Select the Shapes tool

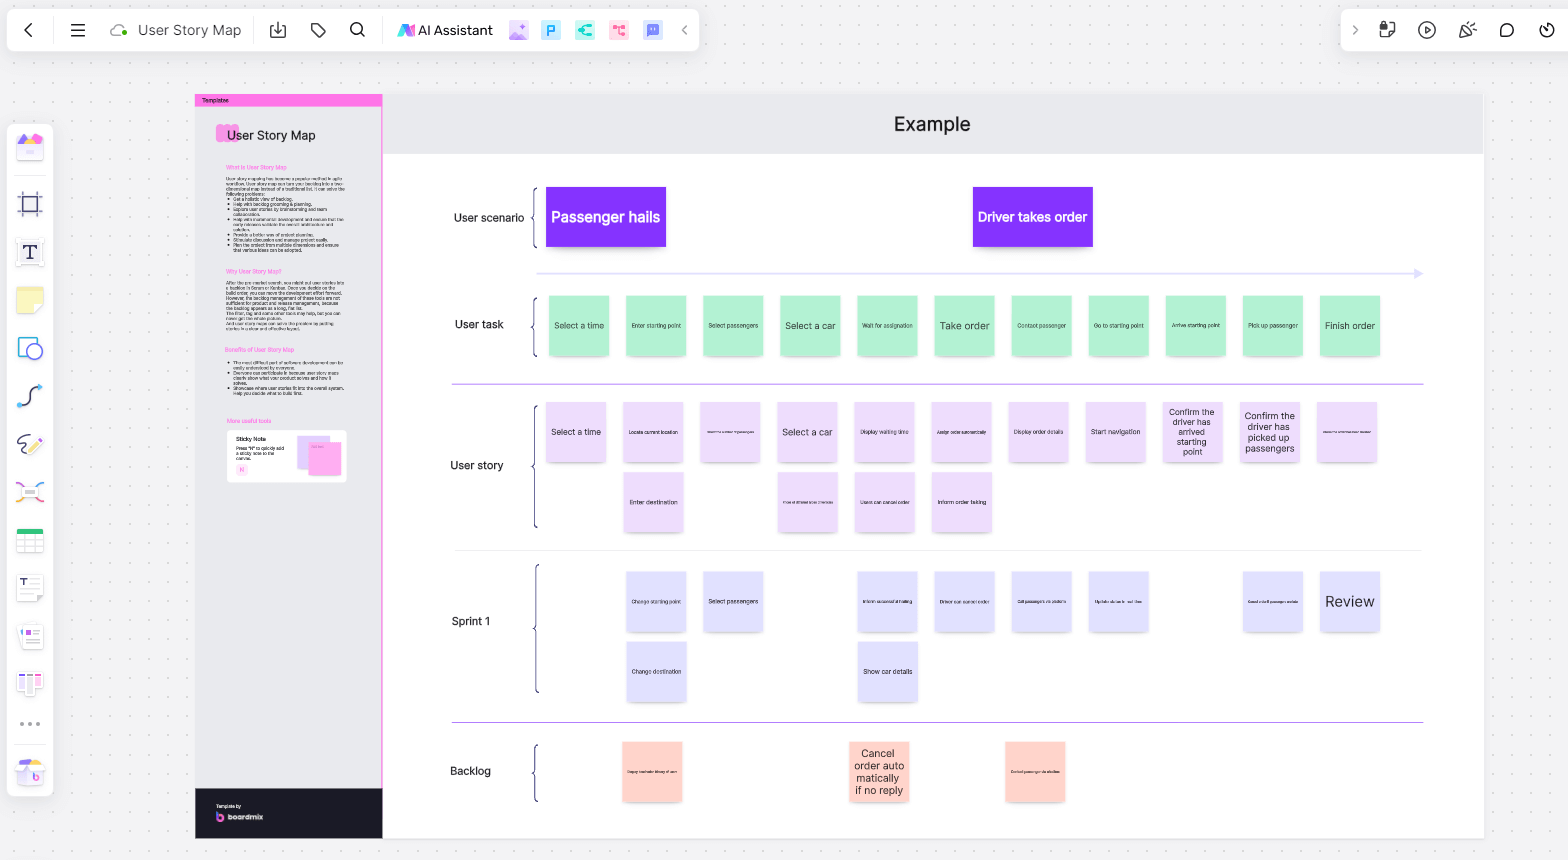[x=30, y=348]
